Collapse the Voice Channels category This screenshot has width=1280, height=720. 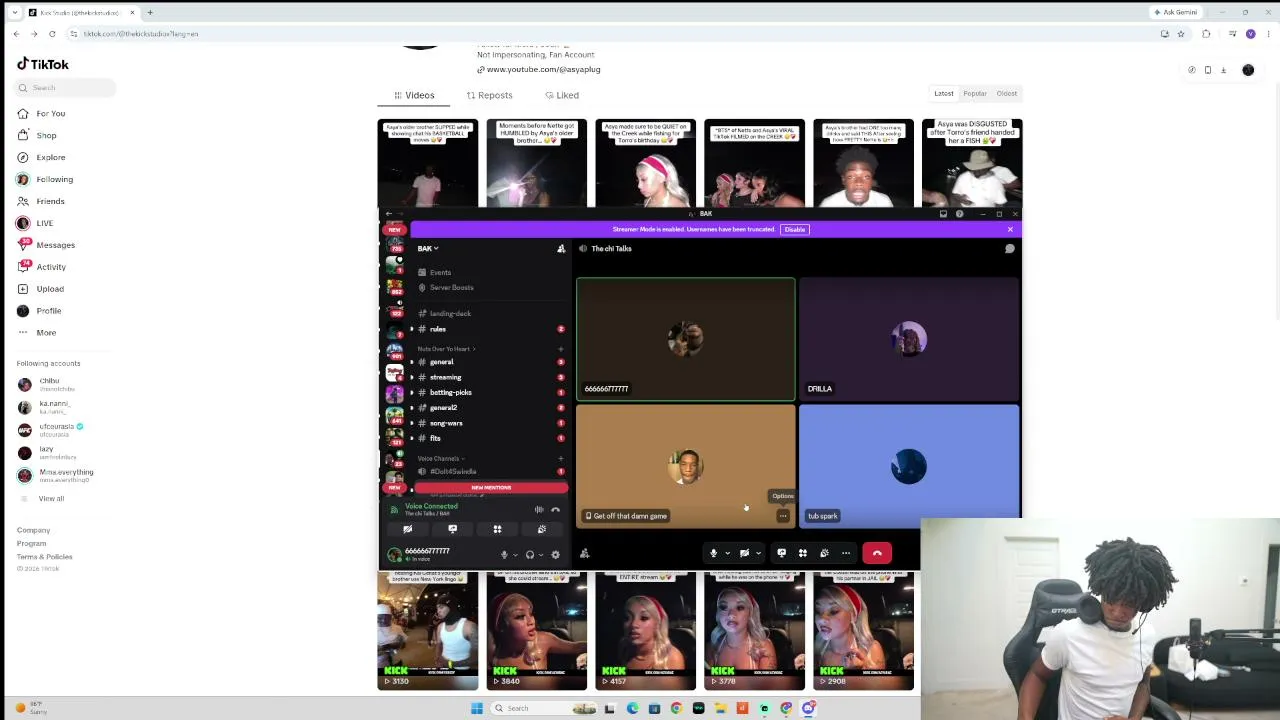click(x=440, y=458)
